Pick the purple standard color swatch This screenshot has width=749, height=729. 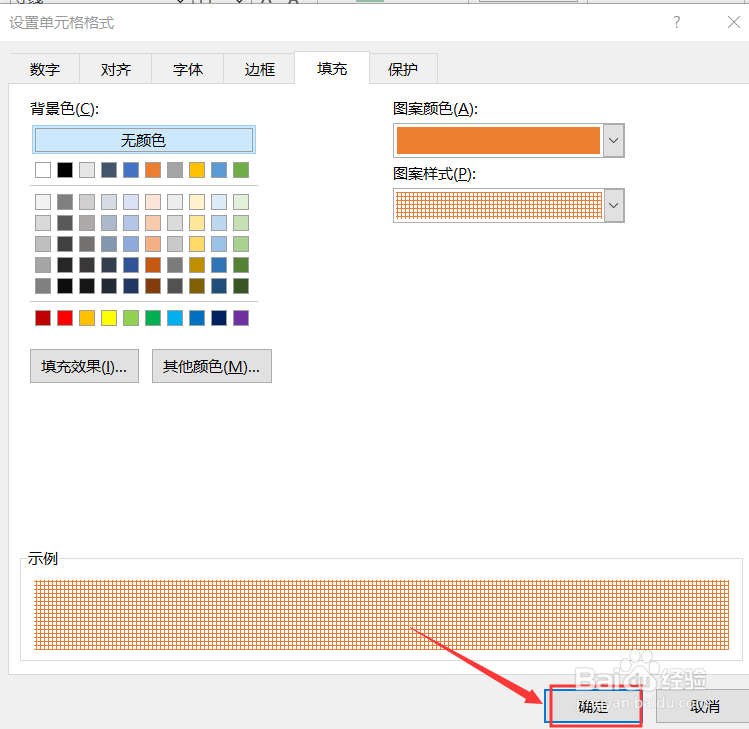pos(241,318)
